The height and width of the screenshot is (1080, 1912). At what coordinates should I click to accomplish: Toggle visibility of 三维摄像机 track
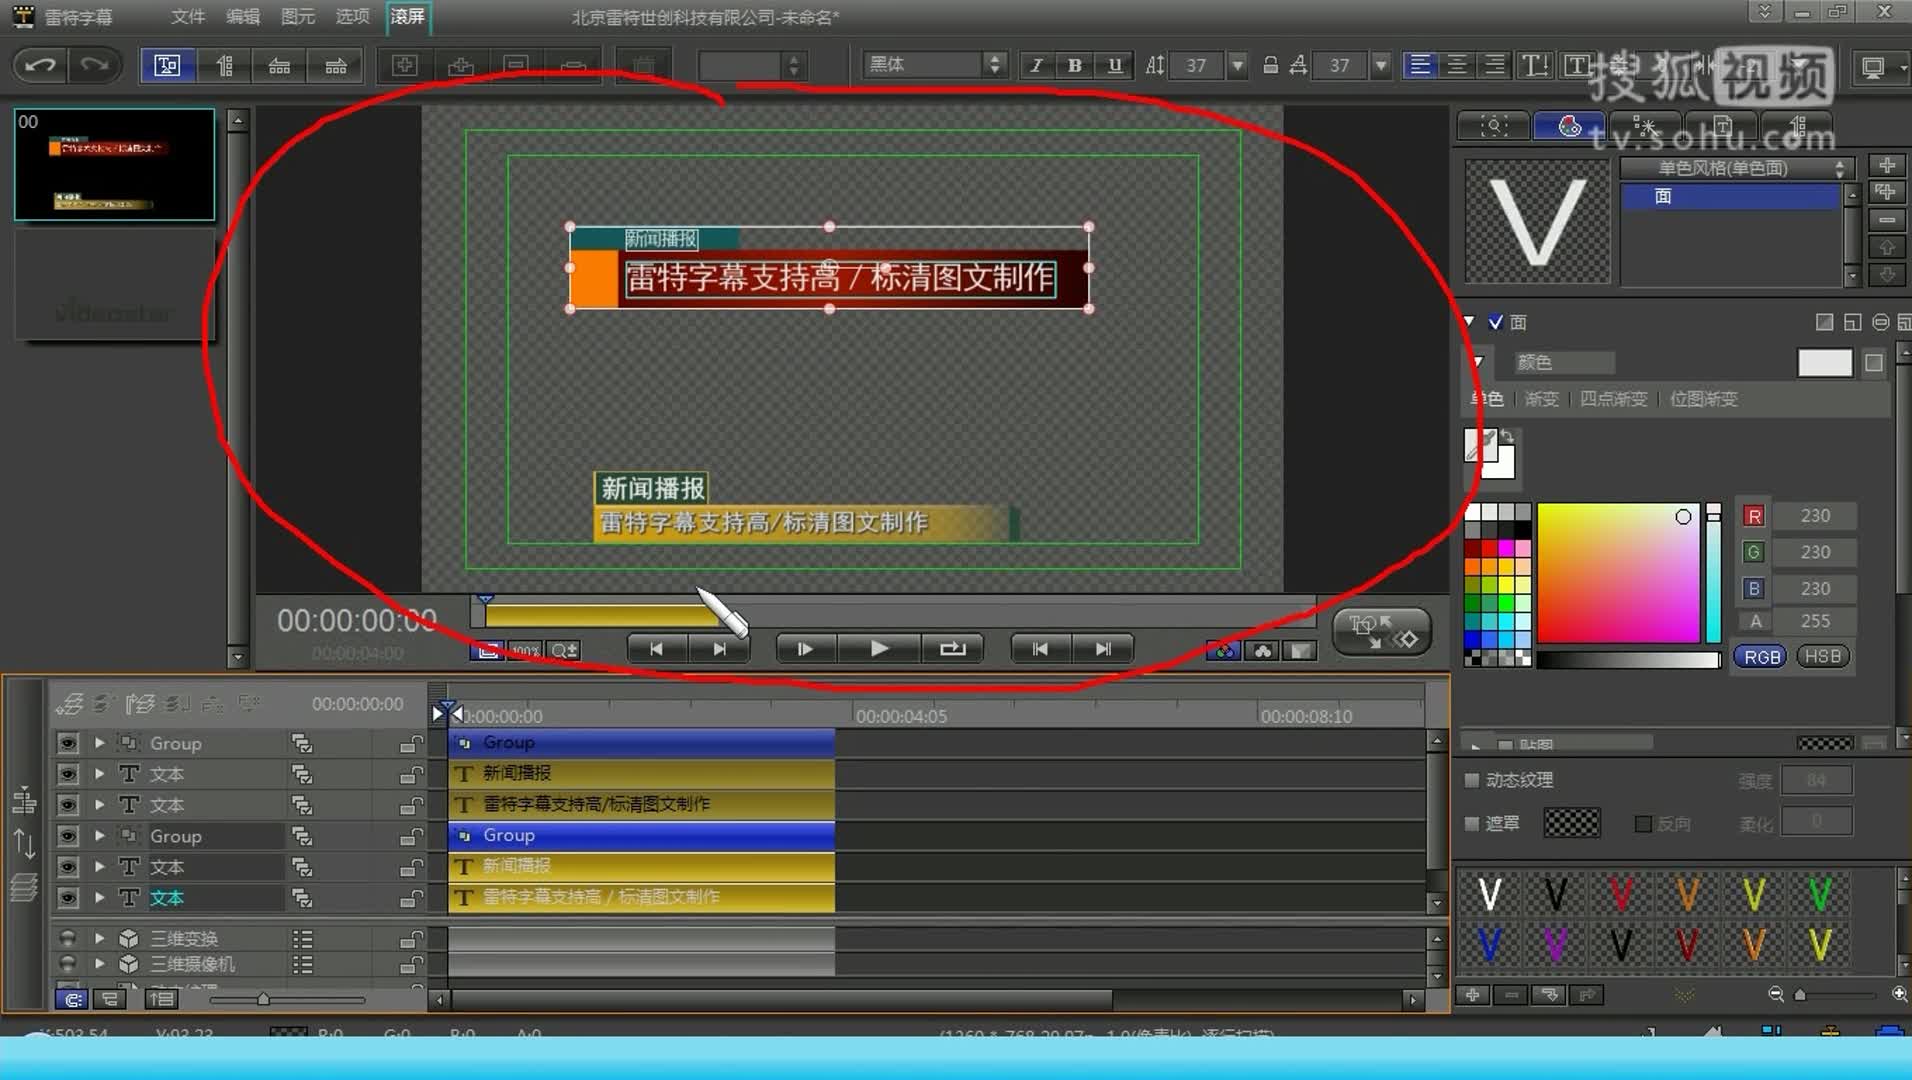[68, 963]
